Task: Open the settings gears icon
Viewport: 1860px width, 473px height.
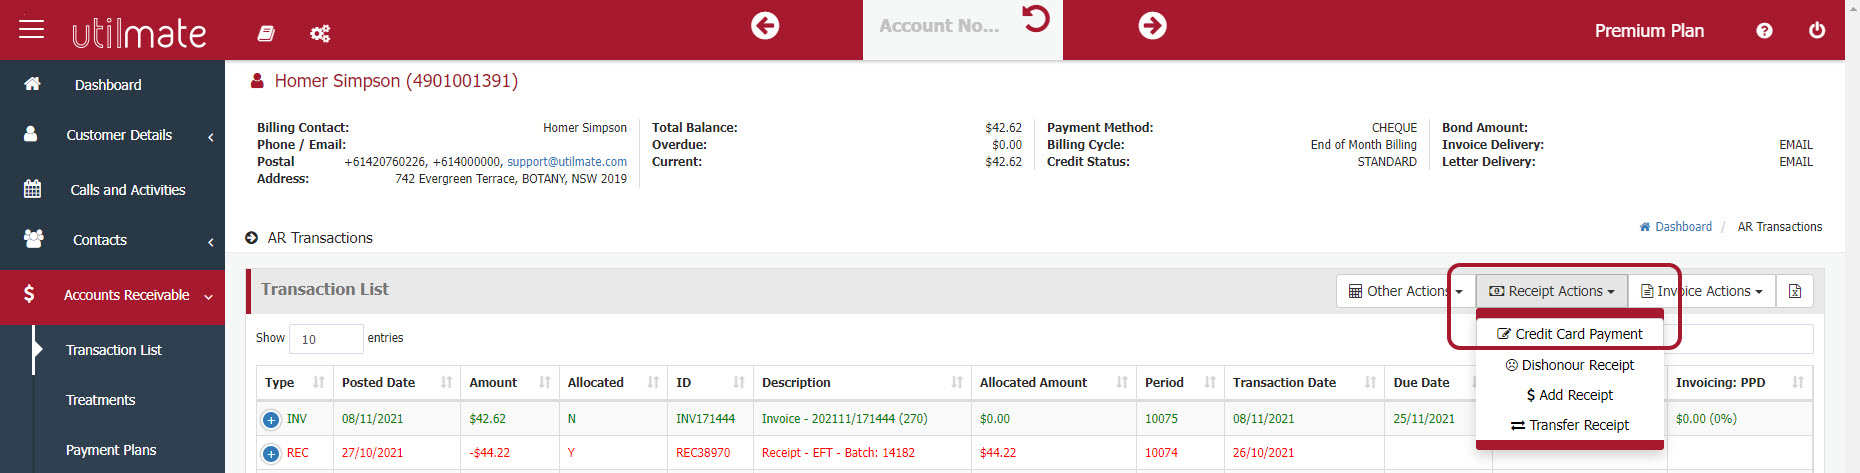Action: pyautogui.click(x=320, y=33)
